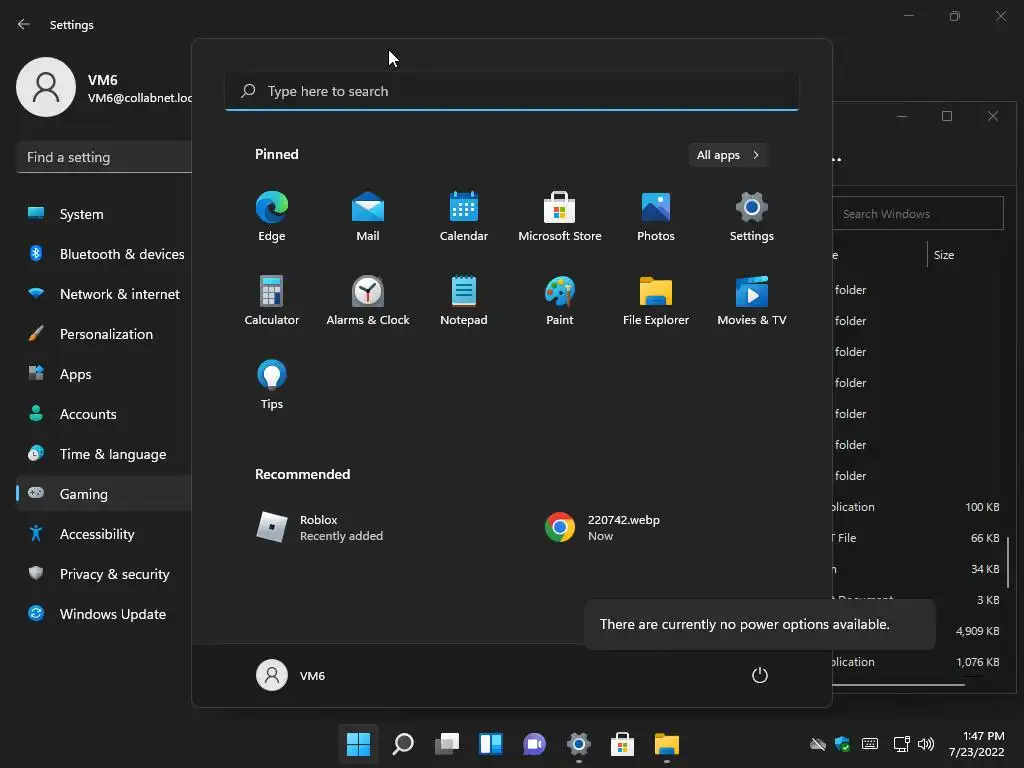
Task: Select the 66 KB File row
Action: tap(920, 537)
